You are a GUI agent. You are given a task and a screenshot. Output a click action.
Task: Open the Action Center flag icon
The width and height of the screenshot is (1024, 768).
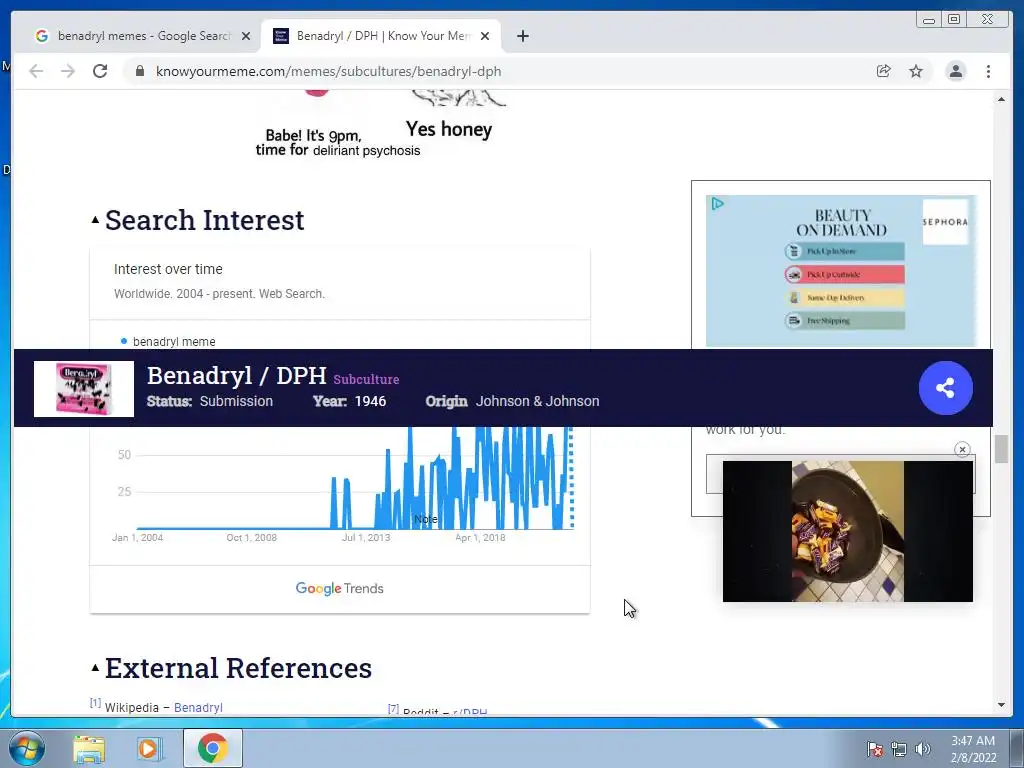click(874, 749)
